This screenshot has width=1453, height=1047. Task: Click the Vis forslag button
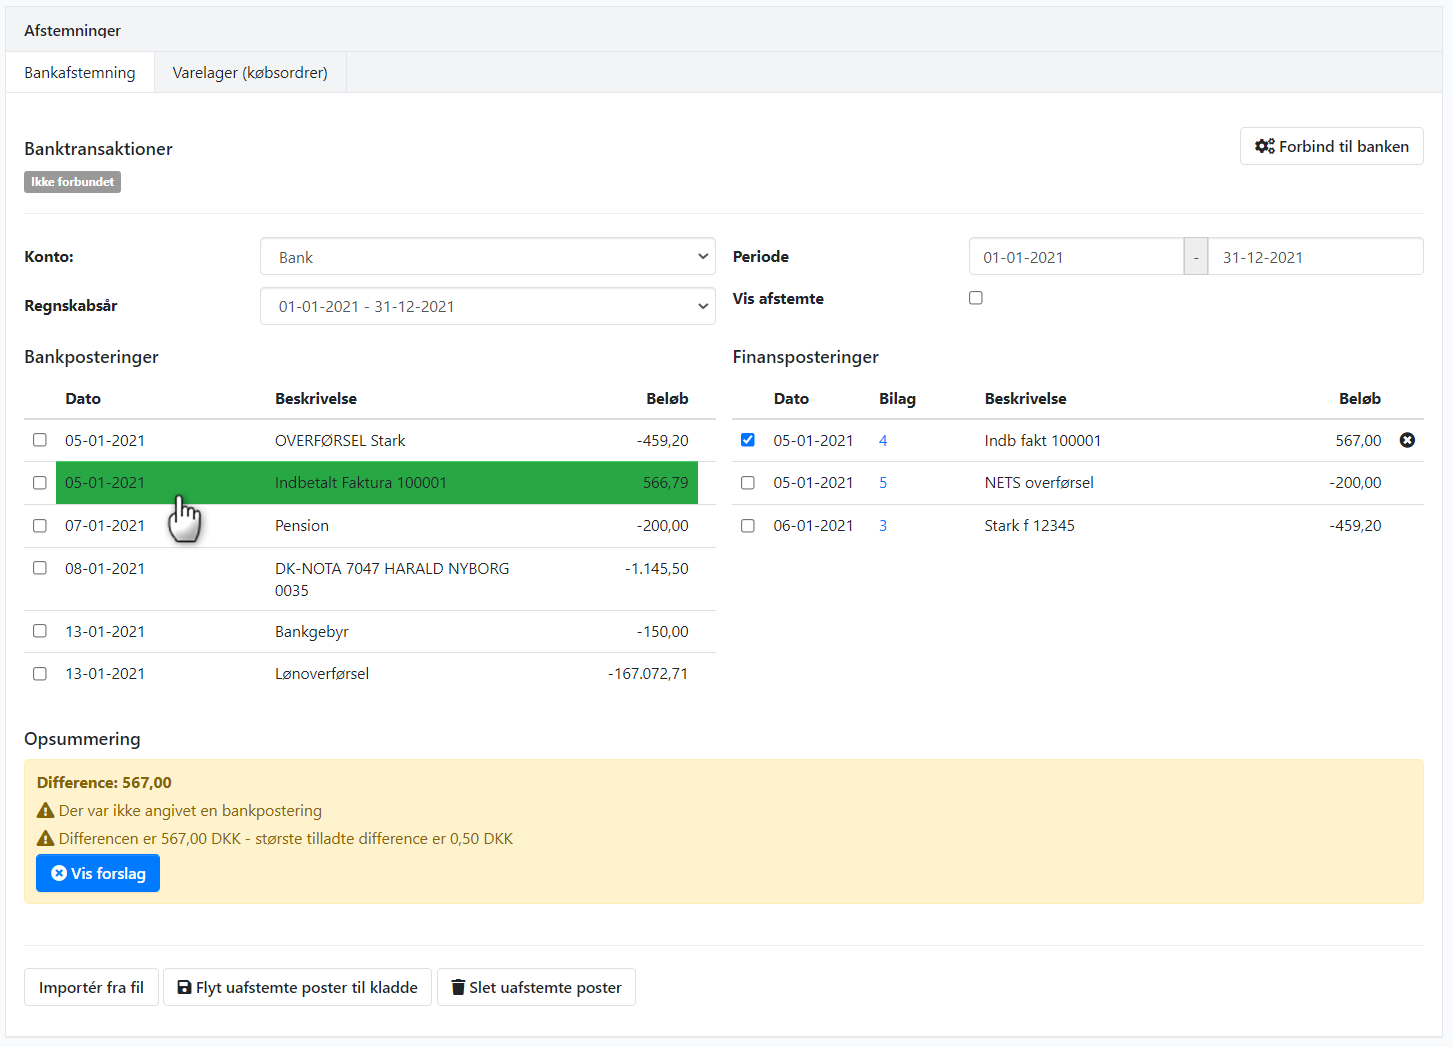pyautogui.click(x=98, y=873)
